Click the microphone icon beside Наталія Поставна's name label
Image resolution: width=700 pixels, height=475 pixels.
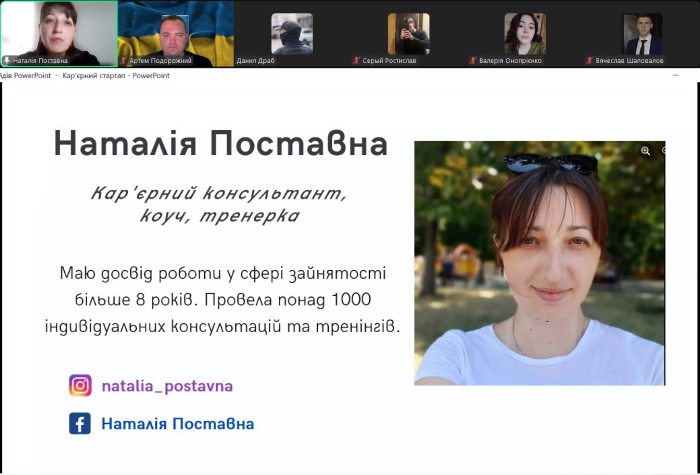pyautogui.click(x=7, y=61)
